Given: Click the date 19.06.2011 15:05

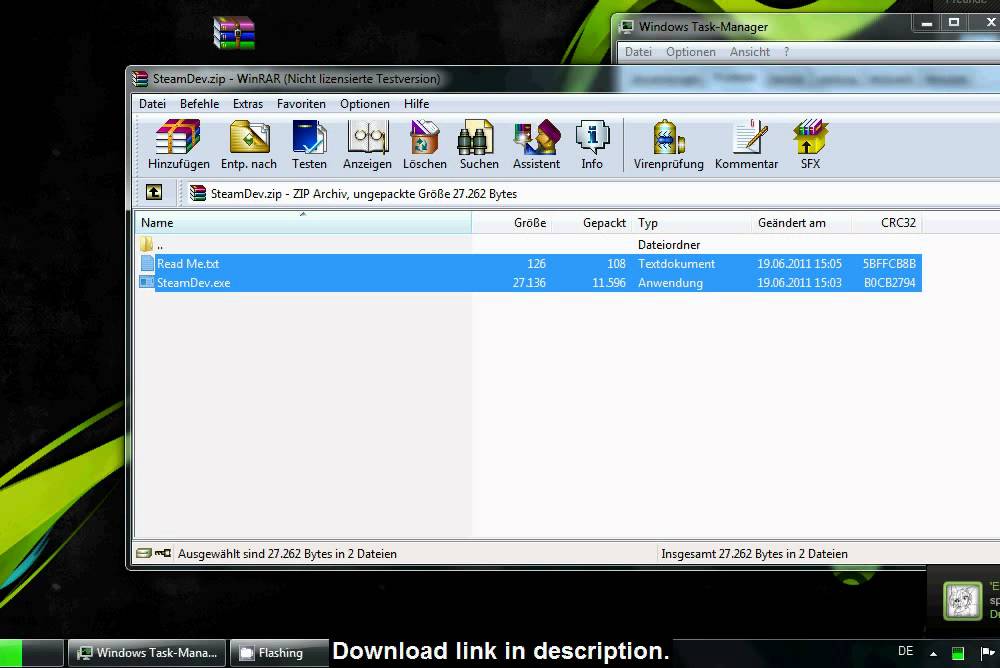Looking at the screenshot, I should click(800, 263).
